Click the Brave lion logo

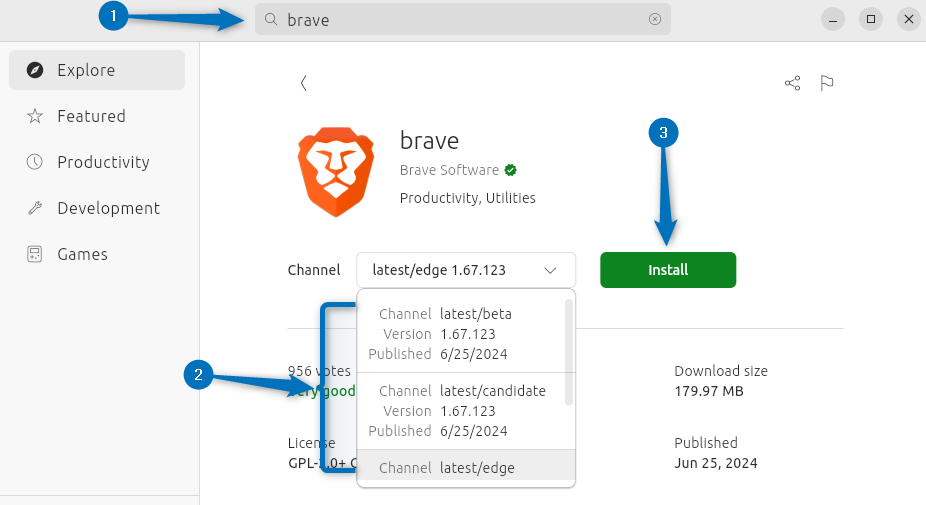tap(335, 172)
